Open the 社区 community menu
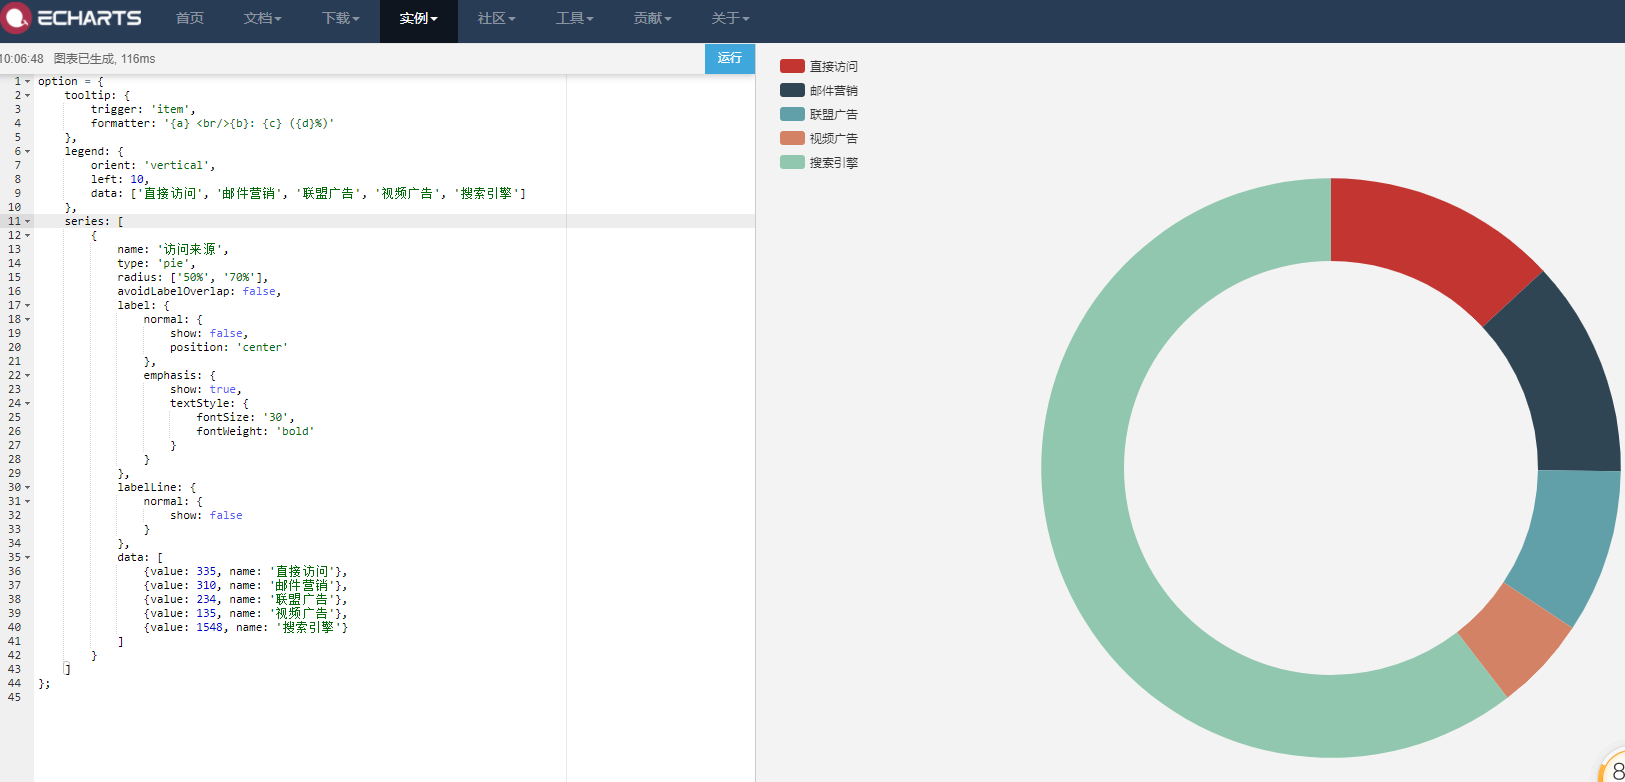Image resolution: width=1625 pixels, height=782 pixels. coord(497,18)
